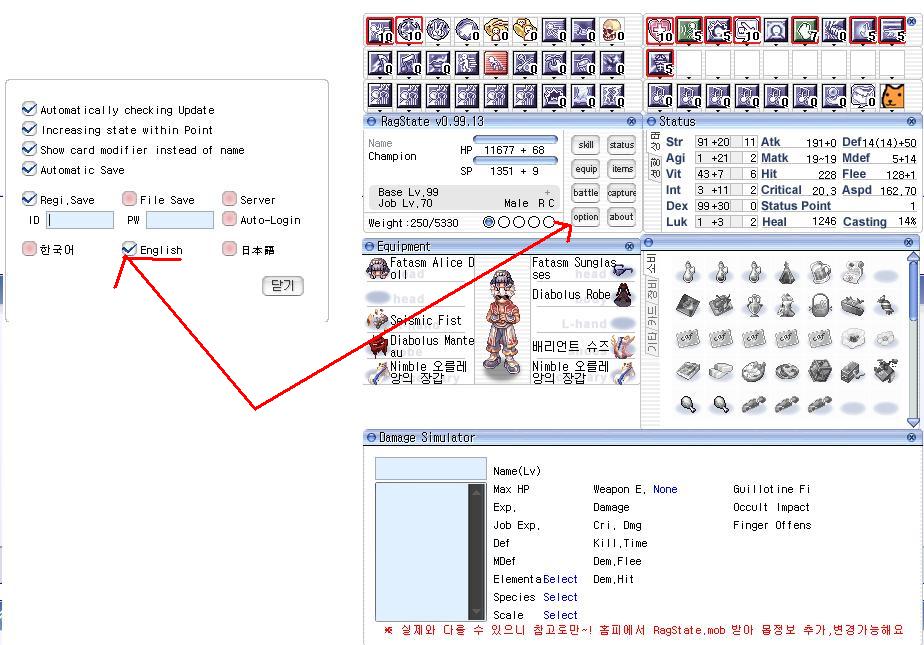Viewport: 924px width, 645px height.
Task: Click the Champion character sprite in Equipment
Action: pos(502,321)
